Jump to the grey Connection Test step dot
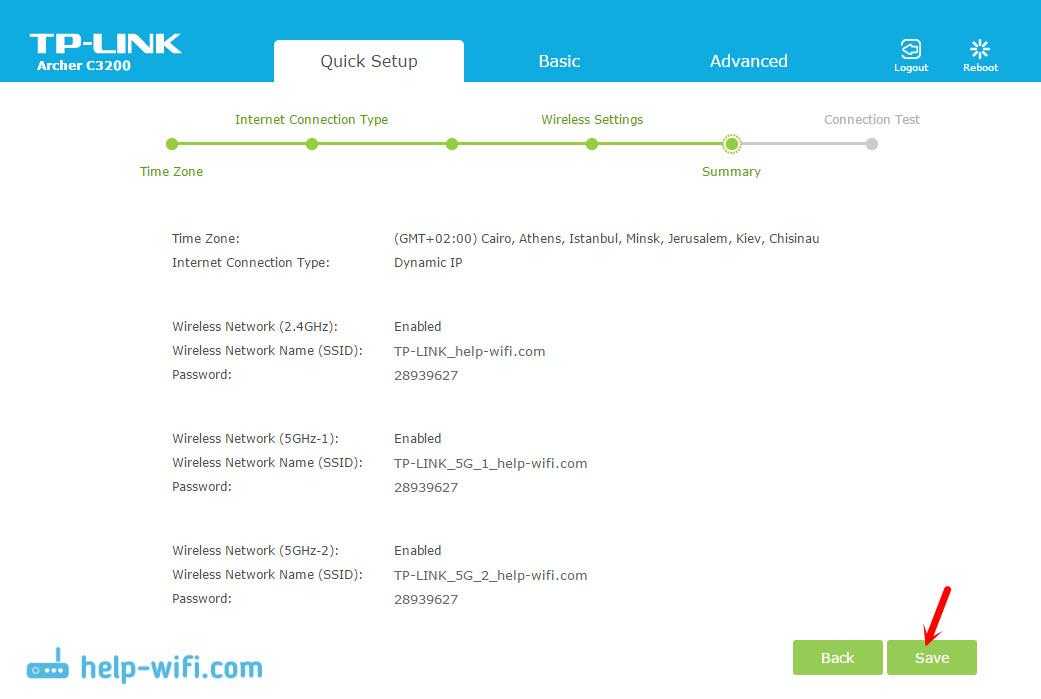Image resolution: width=1041 pixels, height=699 pixels. [x=872, y=144]
